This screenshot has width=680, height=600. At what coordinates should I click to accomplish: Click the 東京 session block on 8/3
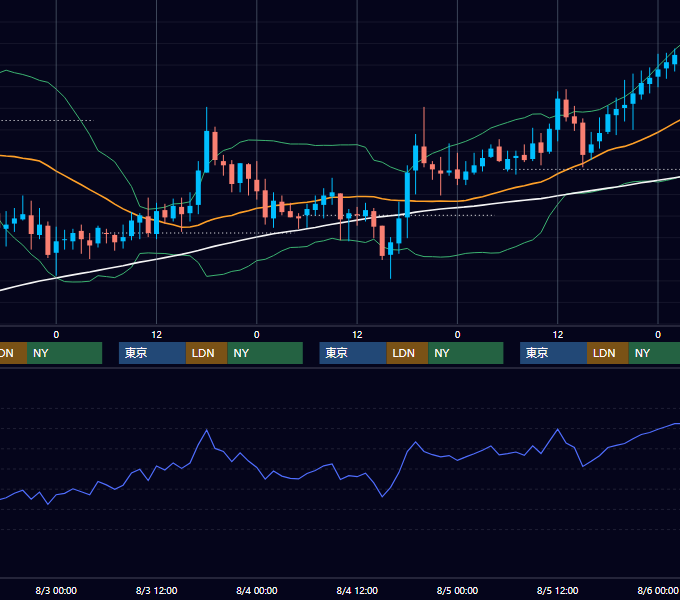pos(153,353)
